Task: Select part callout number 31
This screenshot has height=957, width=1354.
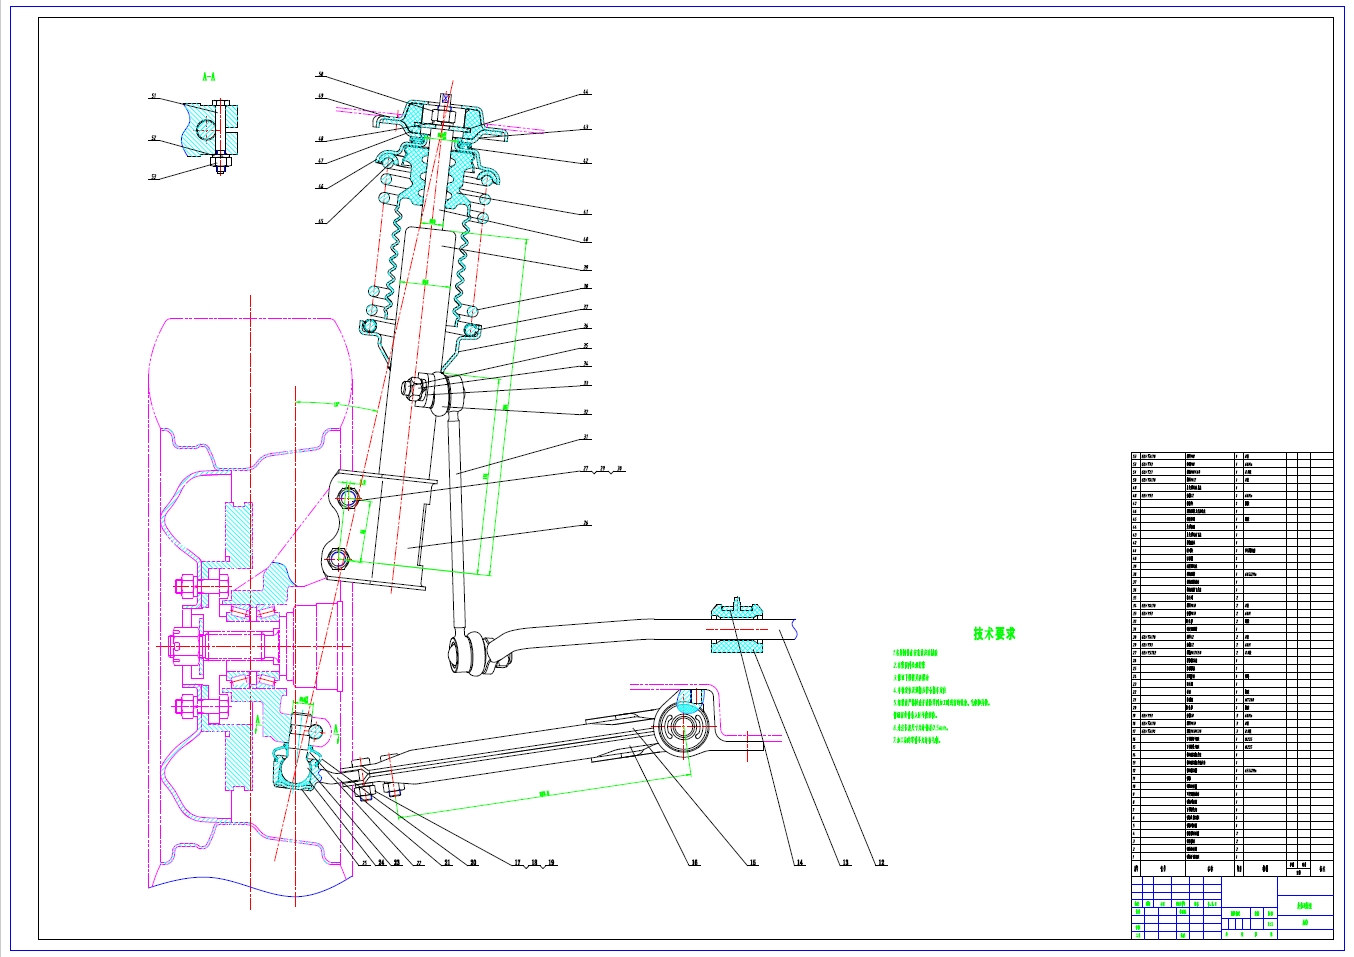Action: pos(587,437)
